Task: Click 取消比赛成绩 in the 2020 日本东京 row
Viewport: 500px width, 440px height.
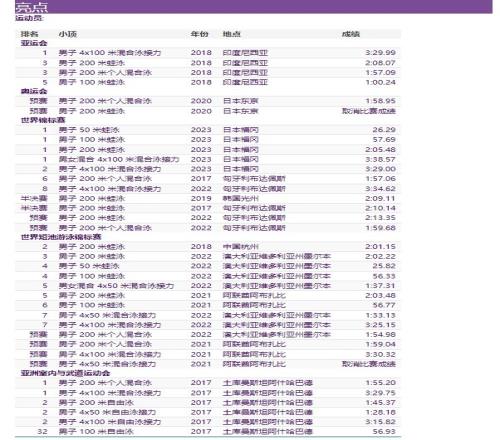Action: (x=369, y=111)
